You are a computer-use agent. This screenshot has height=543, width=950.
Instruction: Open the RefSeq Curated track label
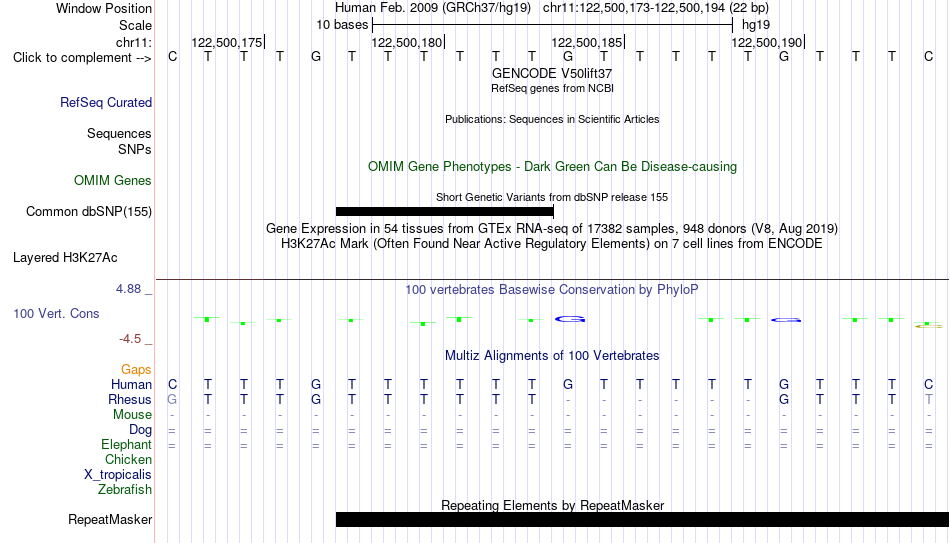(106, 102)
